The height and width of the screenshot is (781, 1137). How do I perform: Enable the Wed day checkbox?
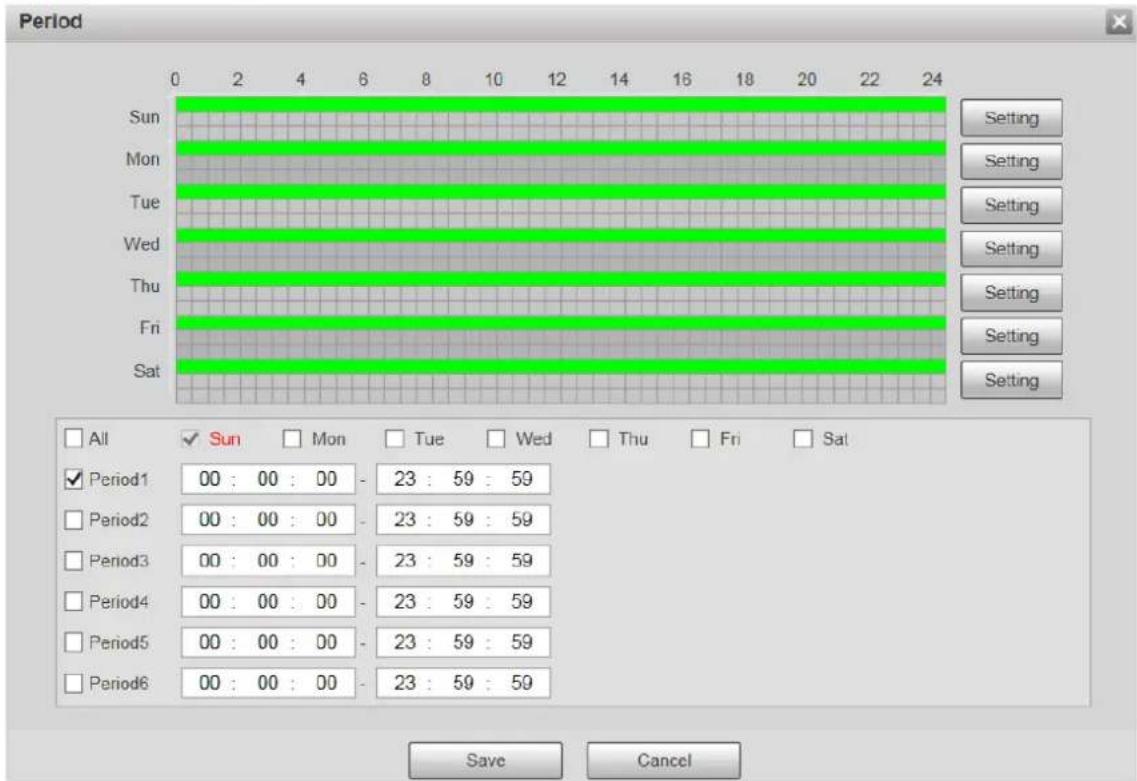click(496, 439)
